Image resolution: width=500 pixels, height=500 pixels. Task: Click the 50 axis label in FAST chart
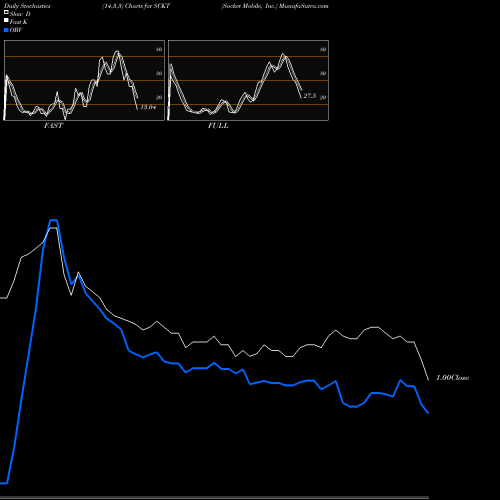(159, 73)
